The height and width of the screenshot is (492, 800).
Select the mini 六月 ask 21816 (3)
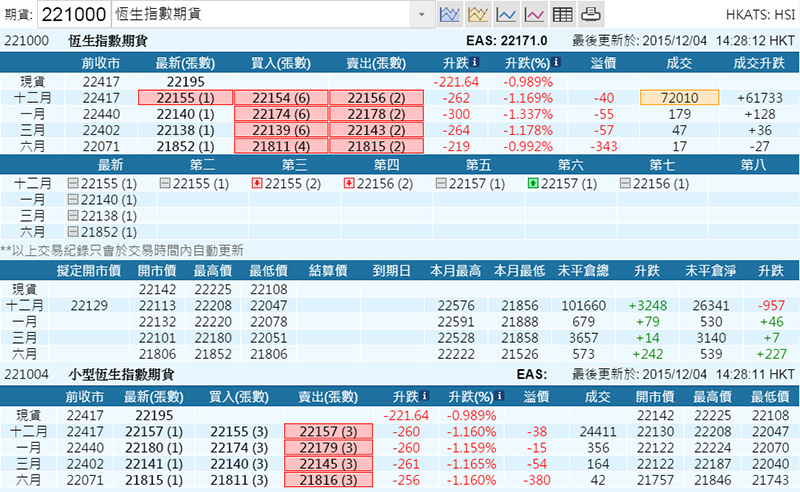[328, 480]
